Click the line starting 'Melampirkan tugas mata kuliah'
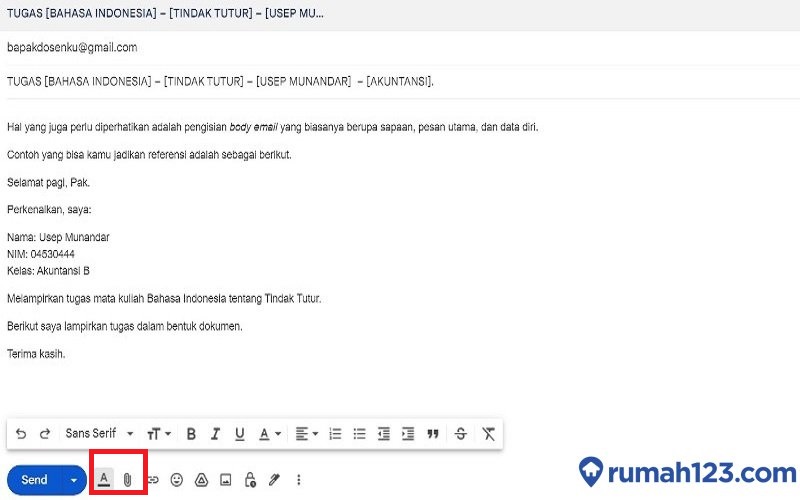The height and width of the screenshot is (500, 800). point(164,299)
